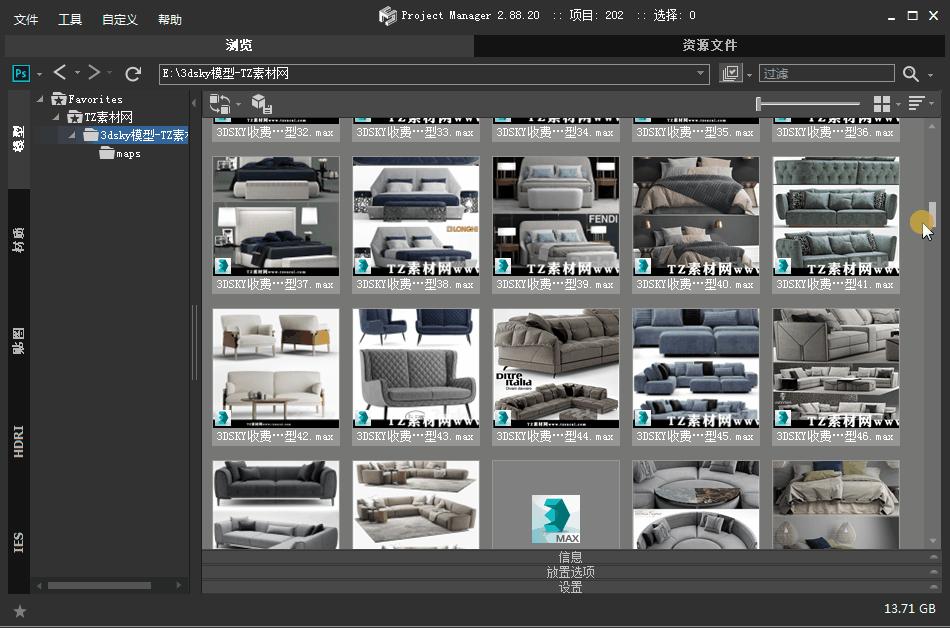This screenshot has height=628, width=950.
Task: Open the grid view layout icon
Action: click(881, 103)
